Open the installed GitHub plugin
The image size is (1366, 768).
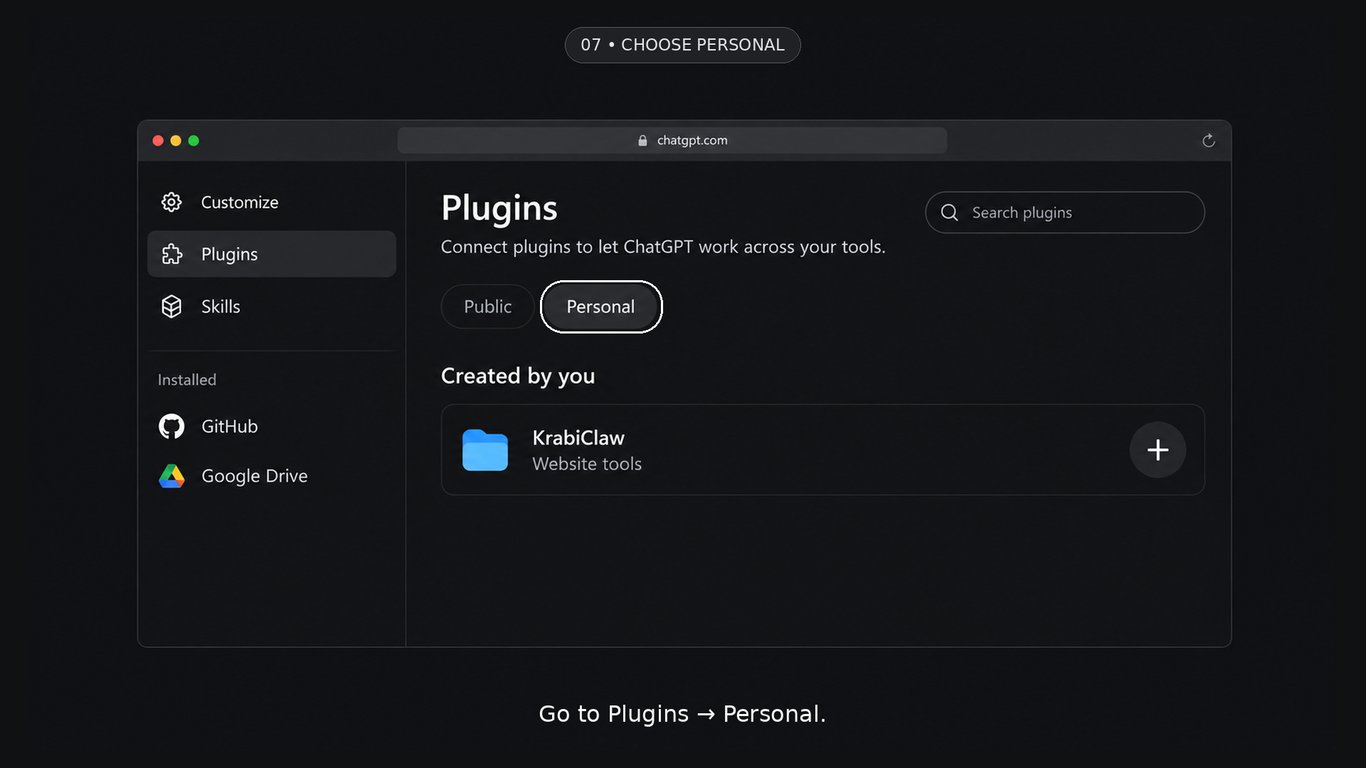272,426
